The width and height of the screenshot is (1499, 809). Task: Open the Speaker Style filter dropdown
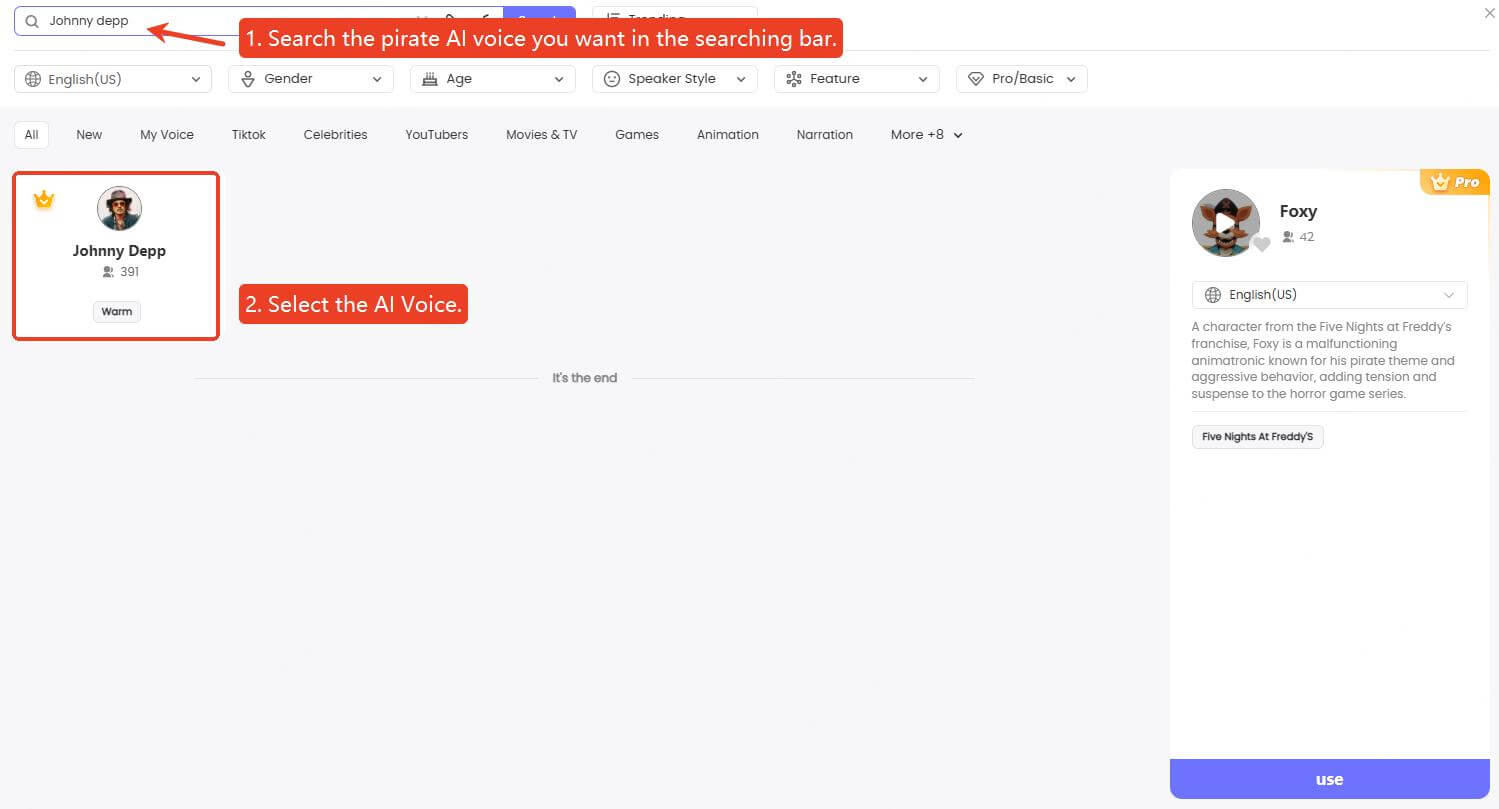point(675,79)
